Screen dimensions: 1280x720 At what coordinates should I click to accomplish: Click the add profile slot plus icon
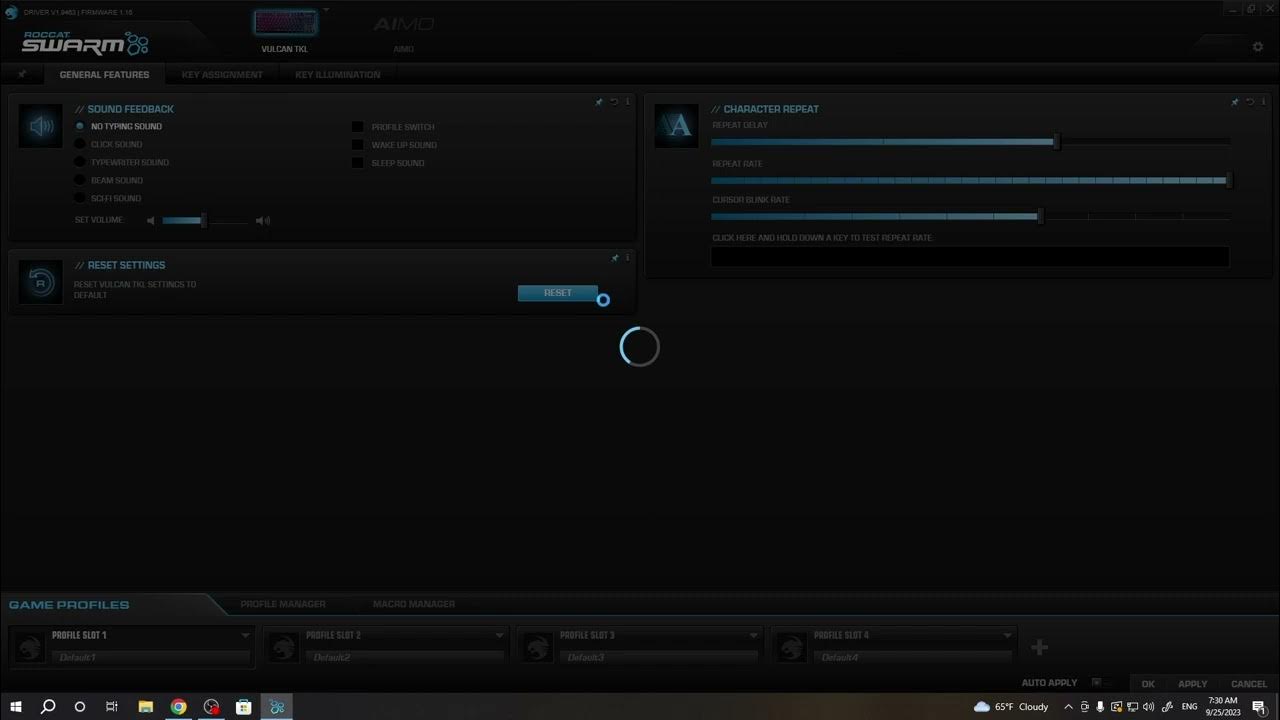tap(1039, 648)
